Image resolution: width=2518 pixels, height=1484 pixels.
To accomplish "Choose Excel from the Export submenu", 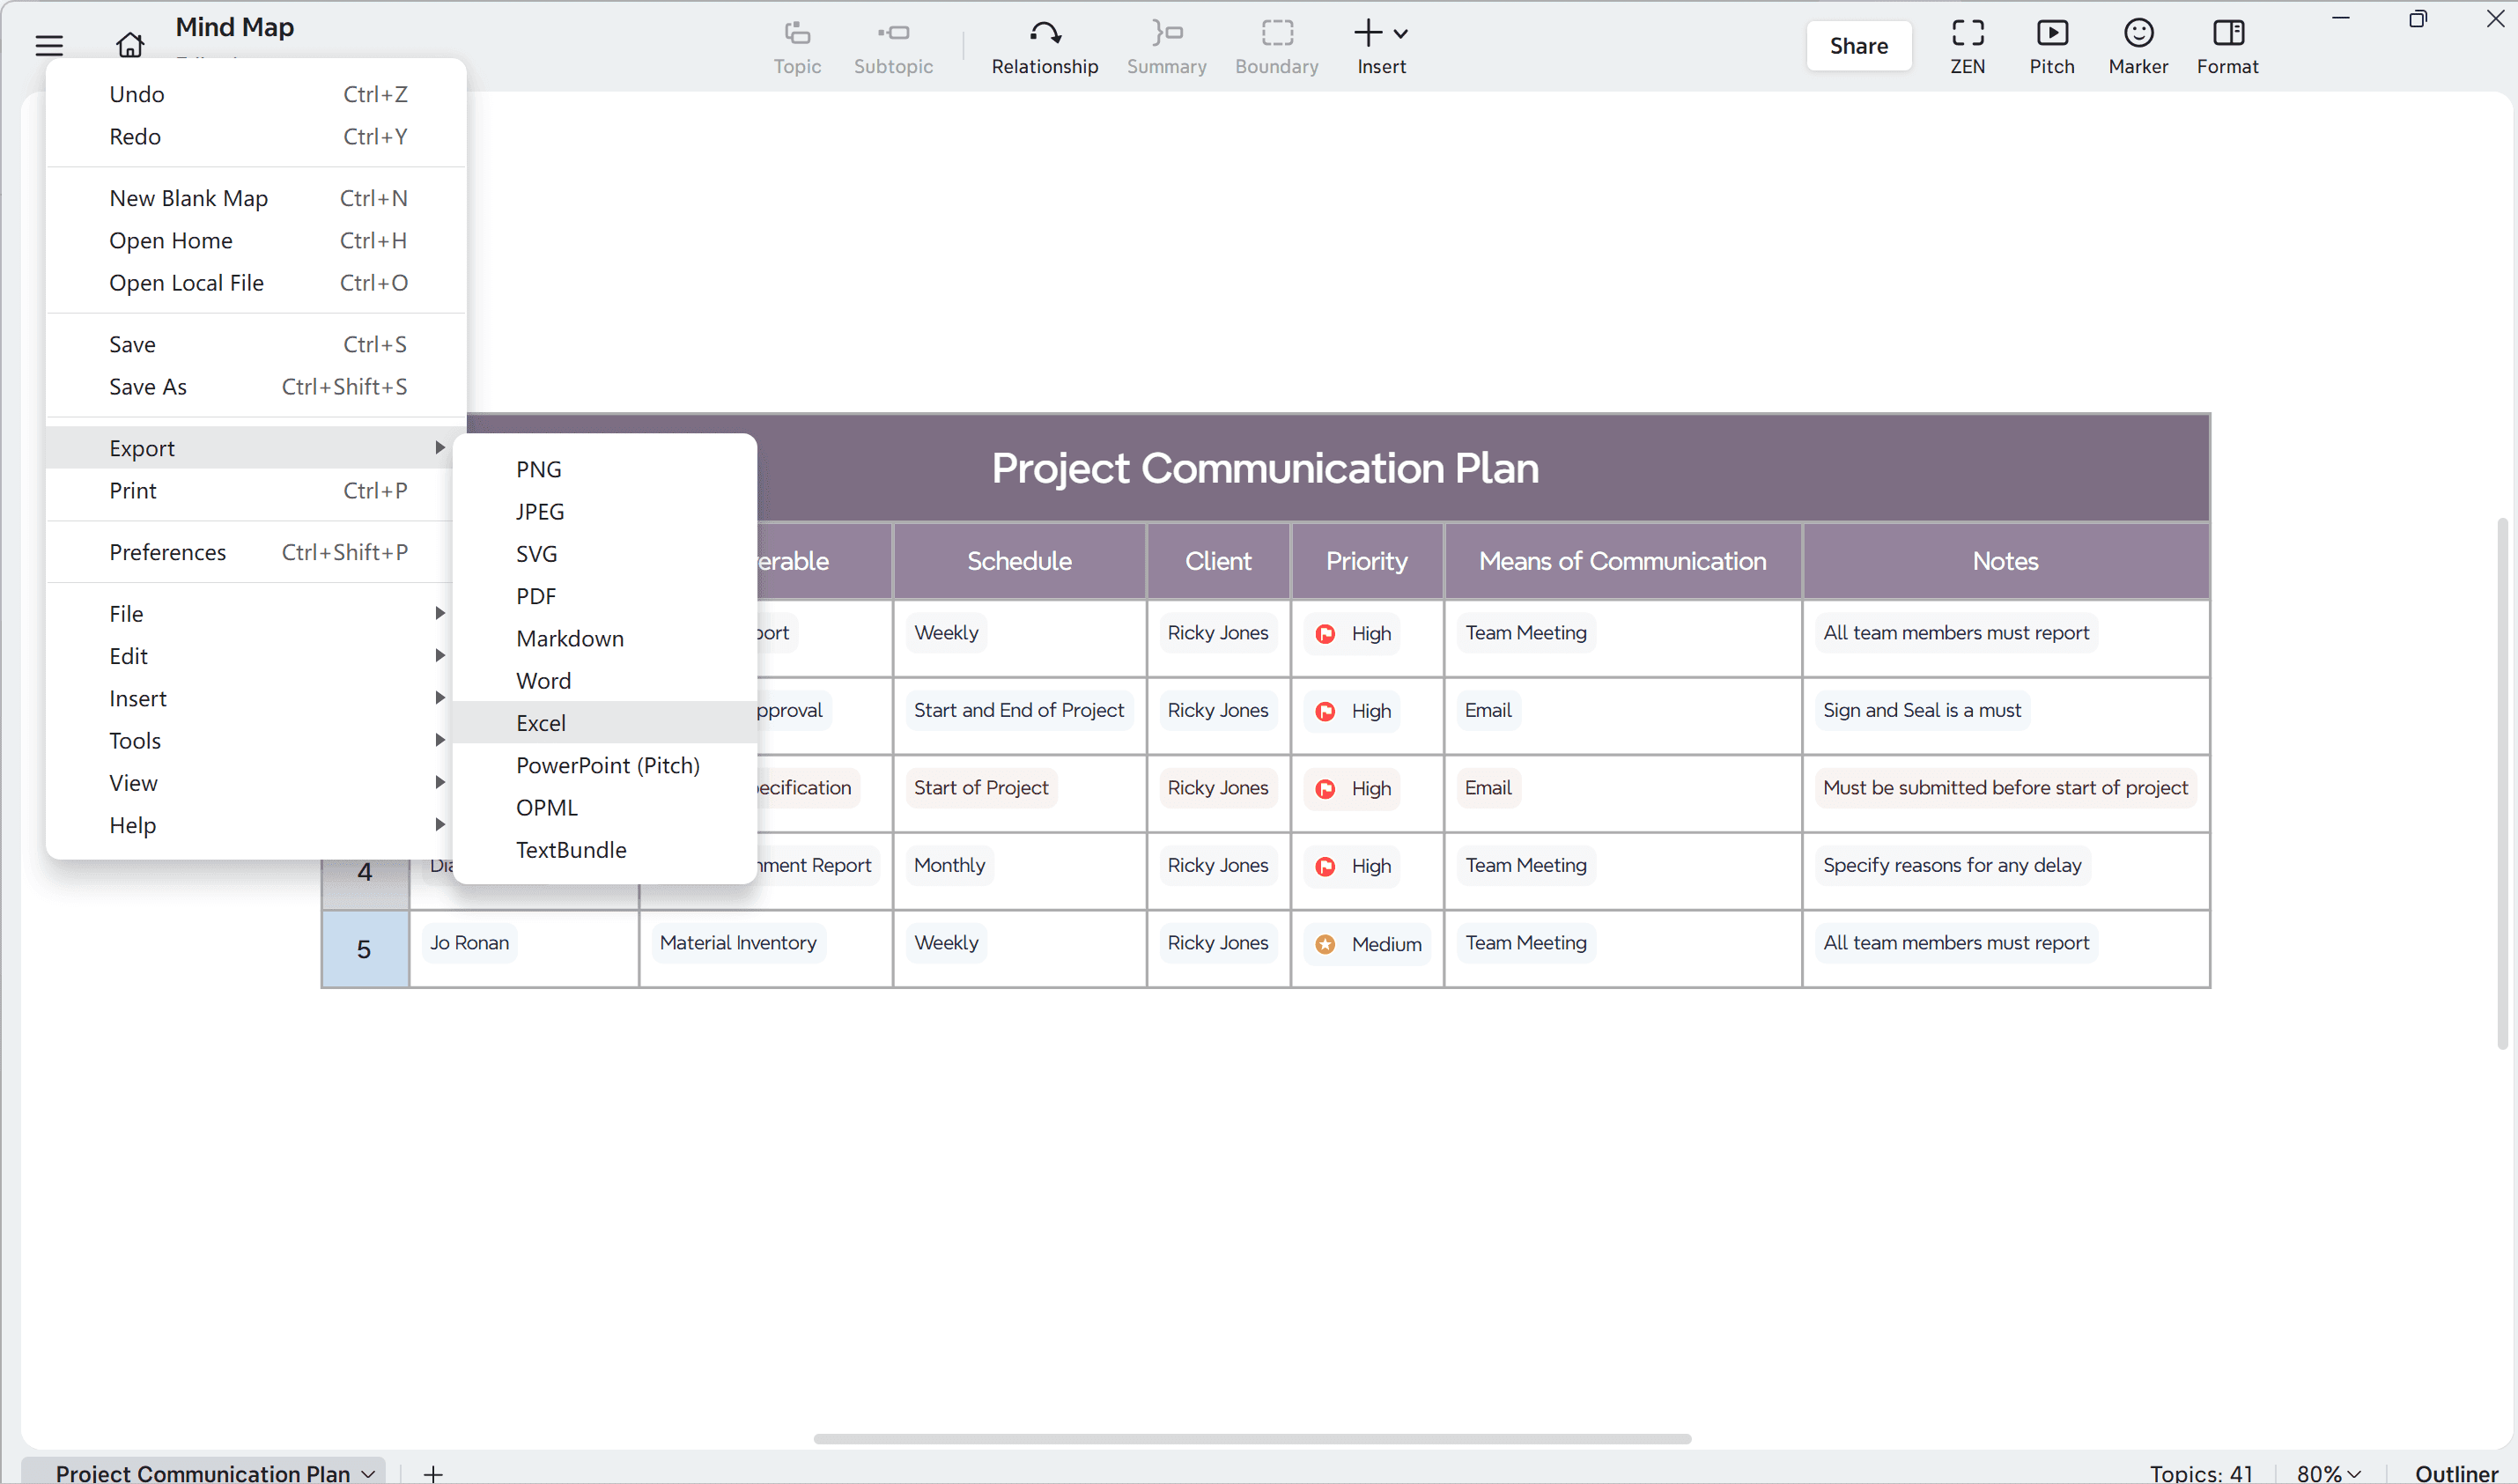I will point(541,722).
